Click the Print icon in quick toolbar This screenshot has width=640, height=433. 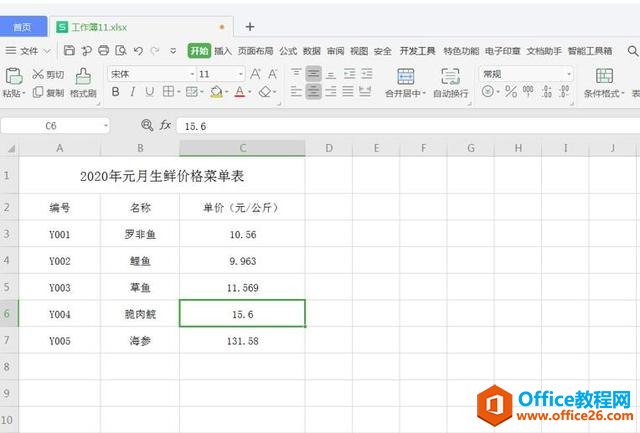click(x=104, y=51)
